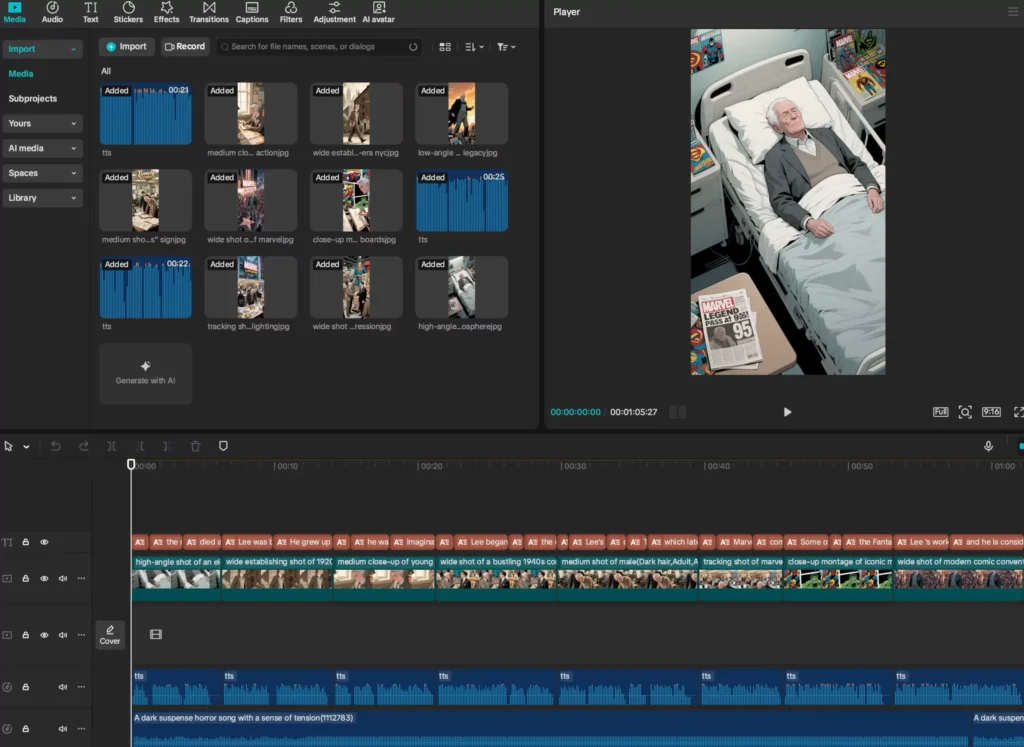Open more options for main video track

[82, 578]
